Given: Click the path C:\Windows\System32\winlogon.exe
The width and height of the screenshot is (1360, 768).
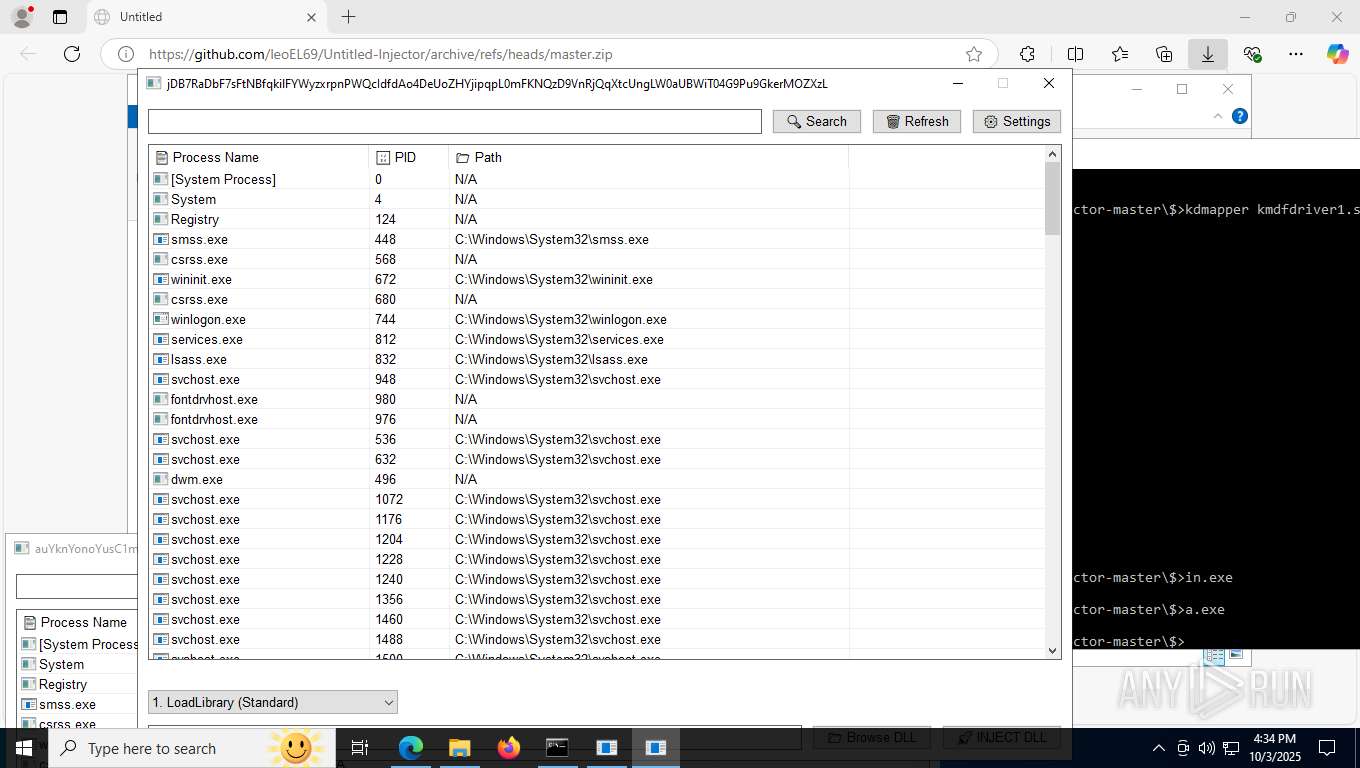Looking at the screenshot, I should tap(561, 319).
